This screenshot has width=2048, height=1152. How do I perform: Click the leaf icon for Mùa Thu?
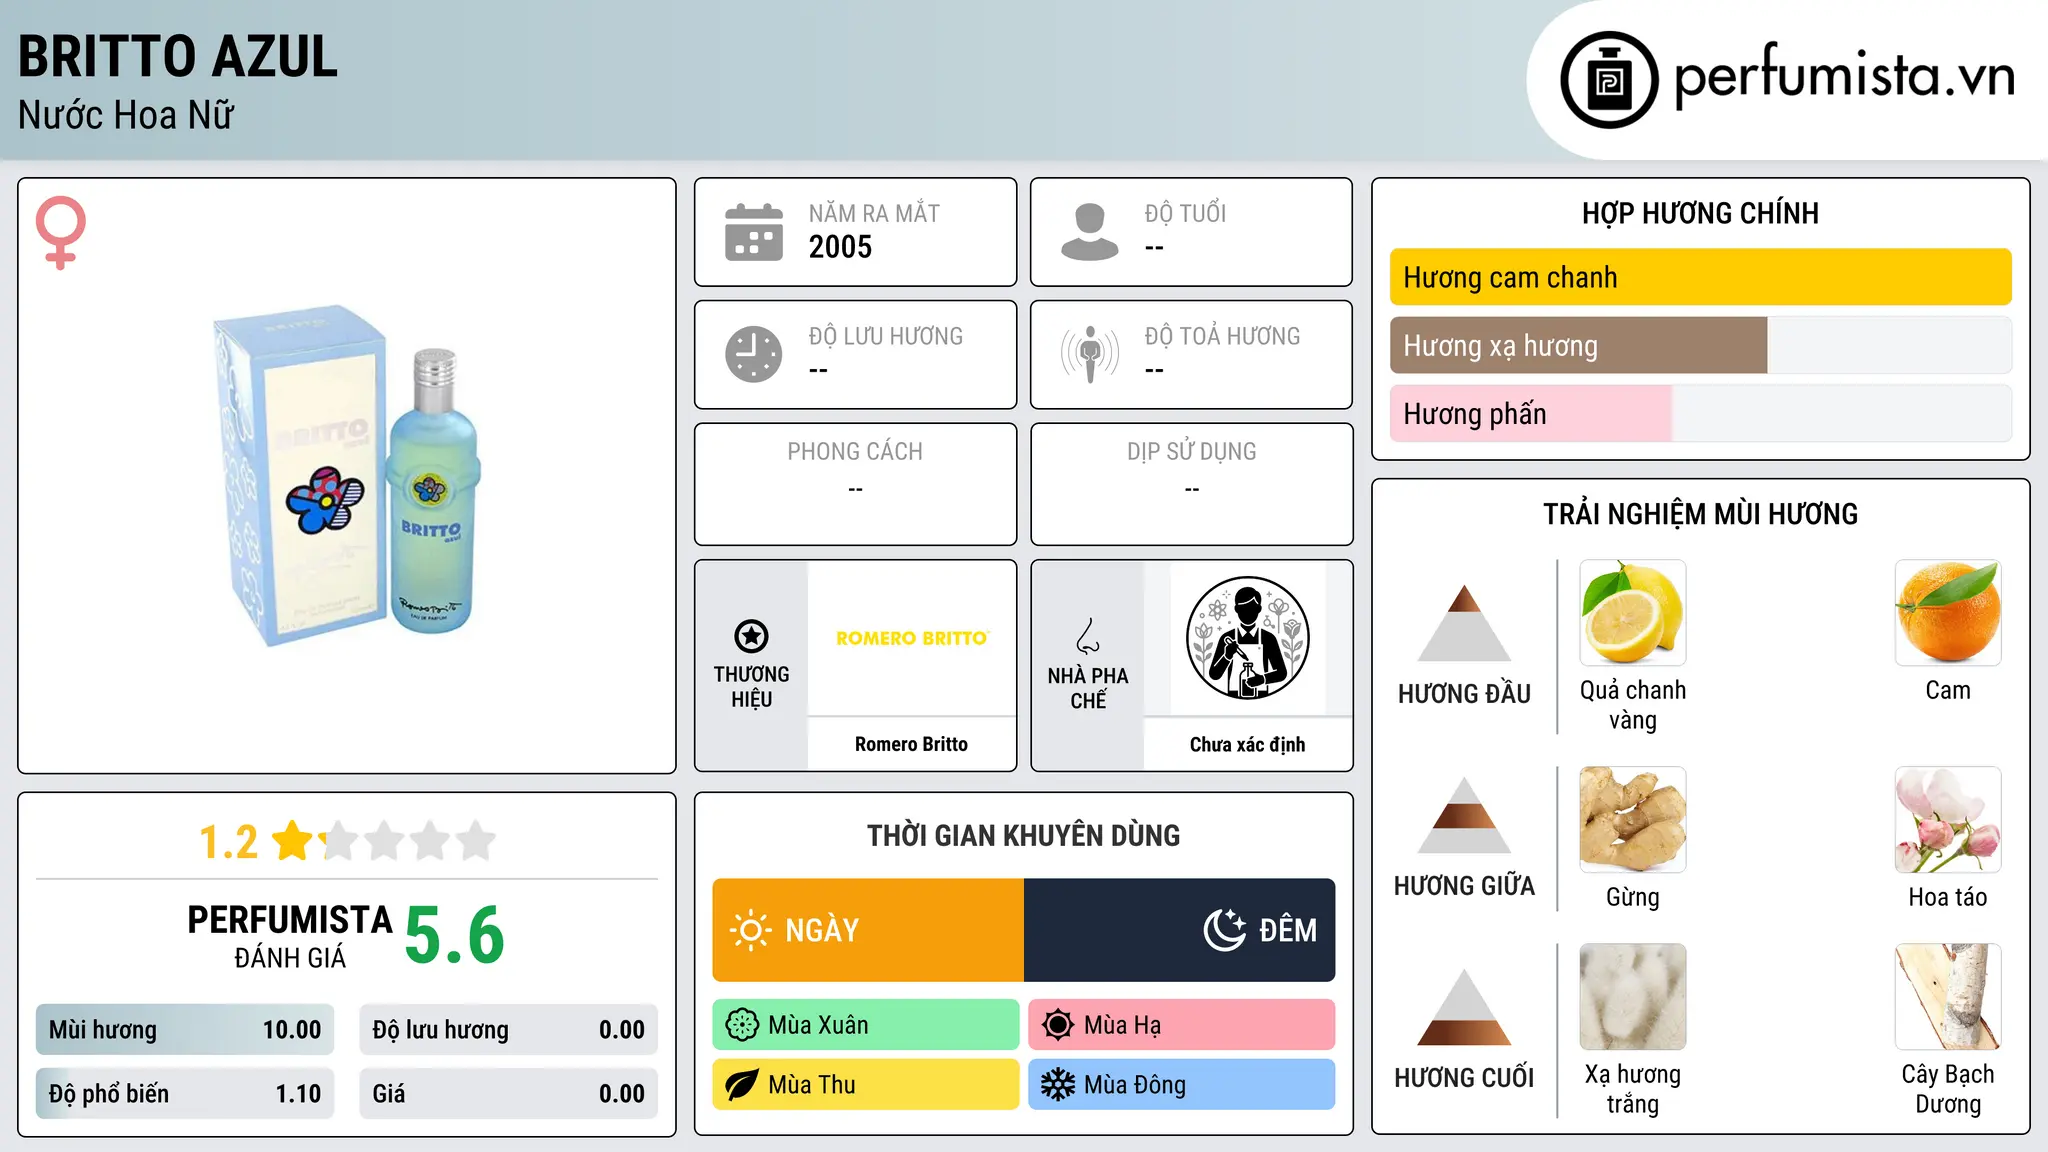coord(742,1085)
